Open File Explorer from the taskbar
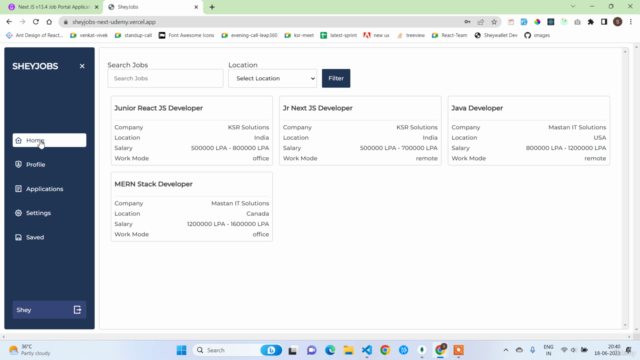Viewport: 640px width, 360px height. [x=348, y=350]
